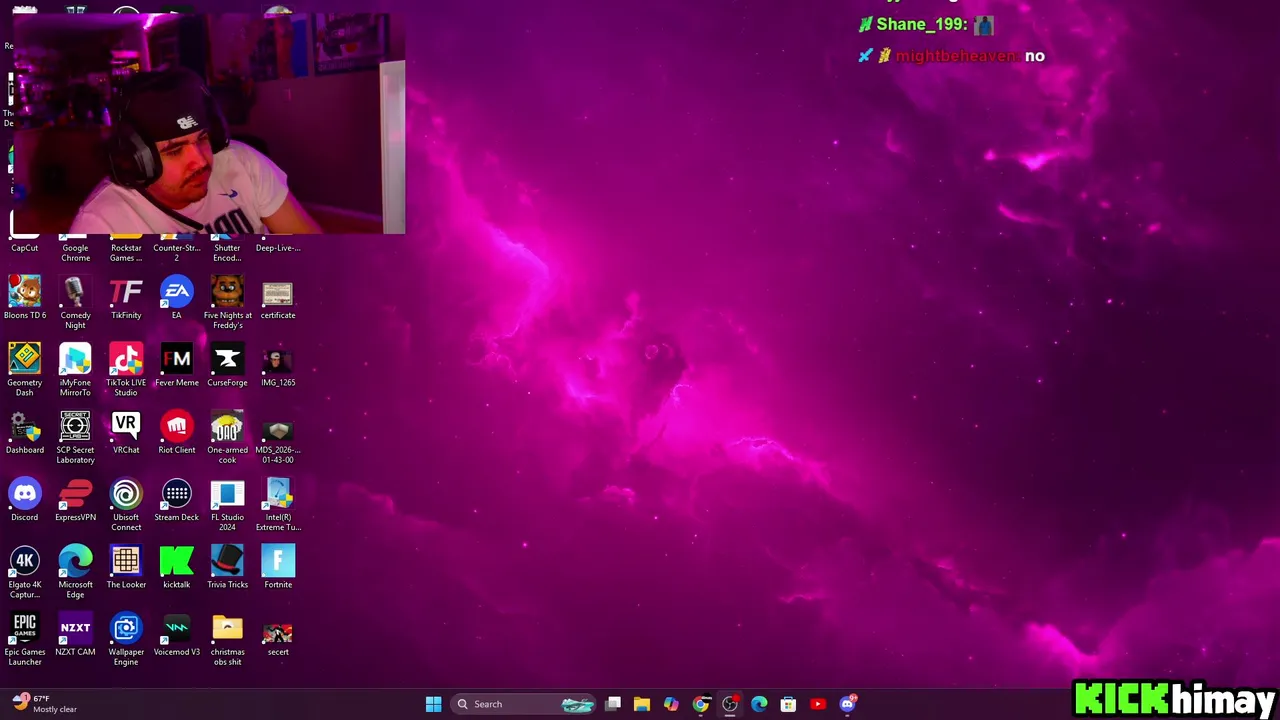Launch Microsoft Edge from the desktop
This screenshot has width=1280, height=720.
(75, 572)
